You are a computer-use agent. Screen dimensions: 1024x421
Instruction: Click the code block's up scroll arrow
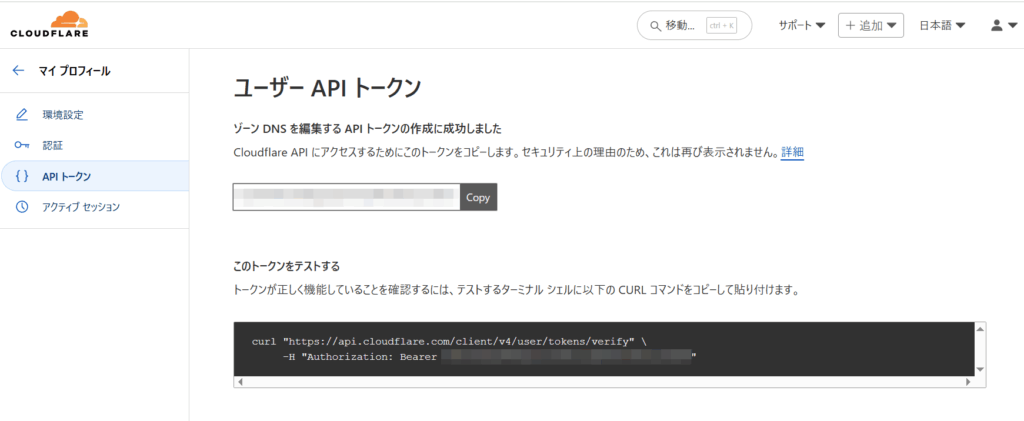click(x=979, y=332)
